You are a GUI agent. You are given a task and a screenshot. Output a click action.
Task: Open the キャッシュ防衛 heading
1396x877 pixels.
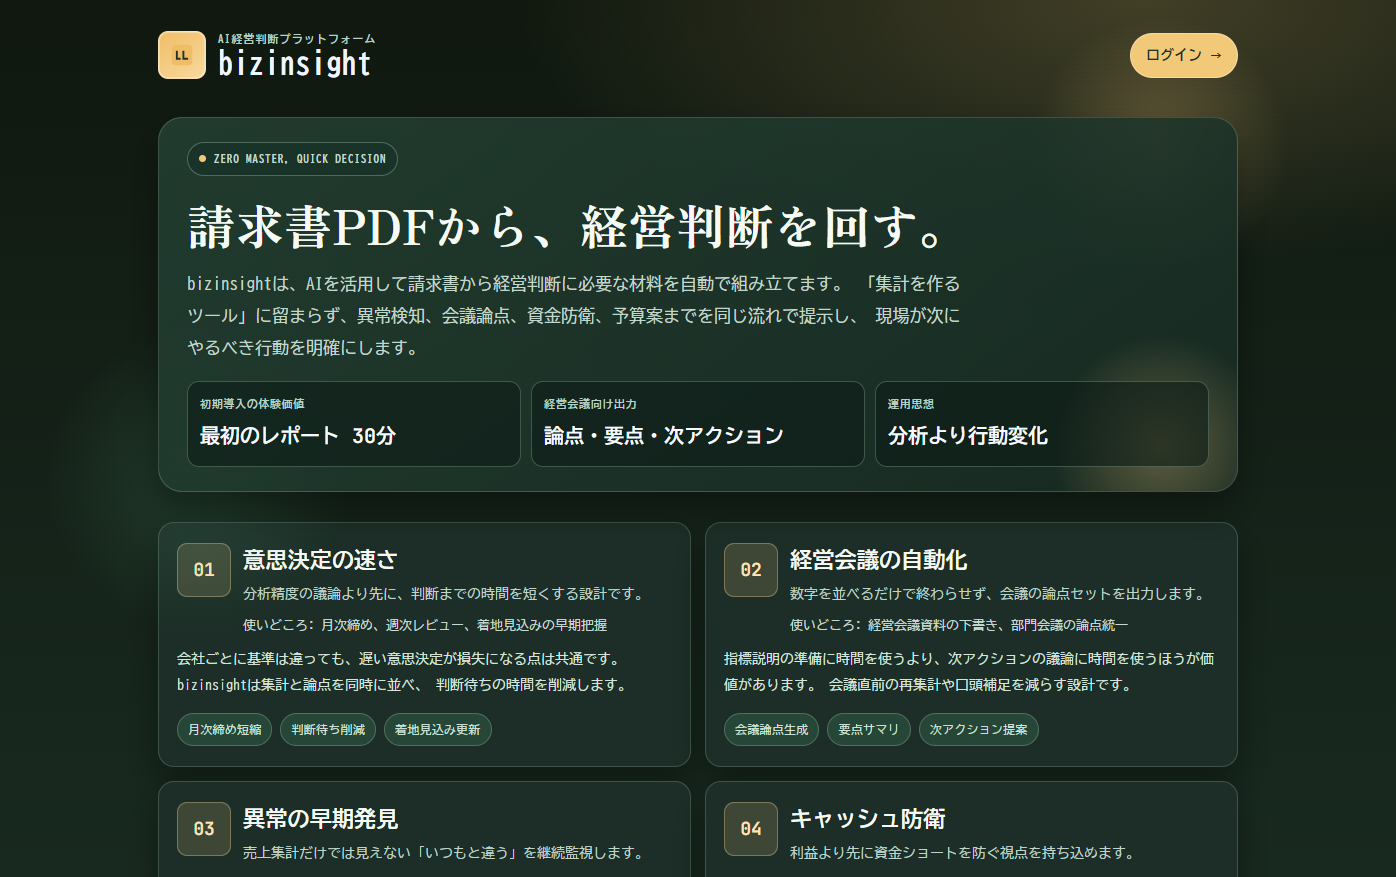coord(867,819)
